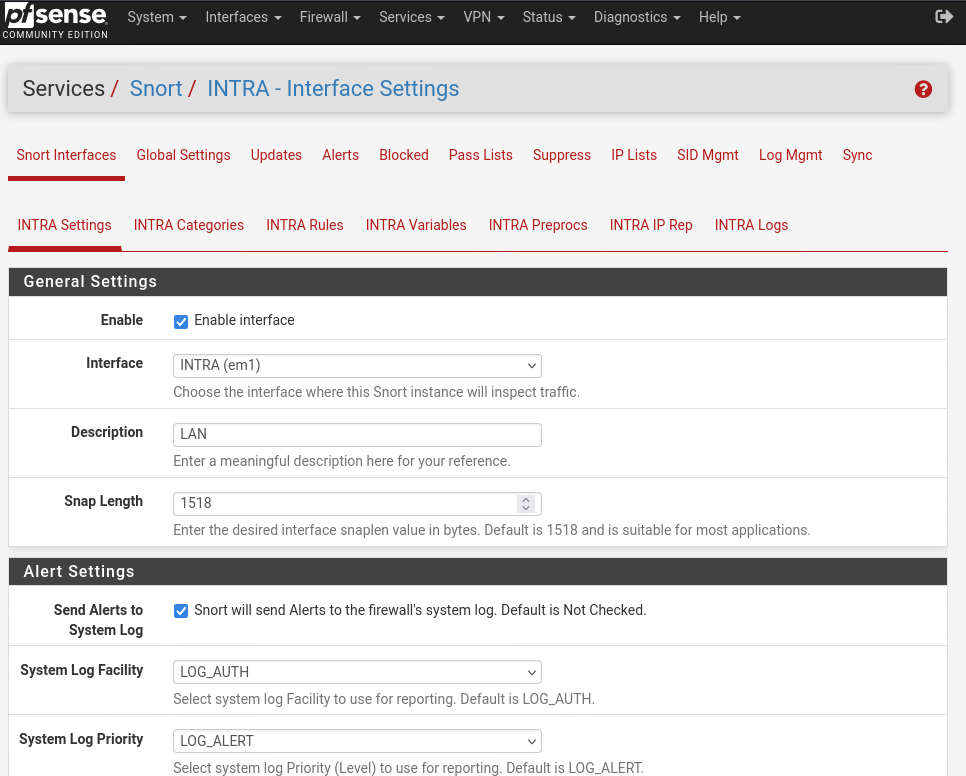Open the System menu

pos(156,17)
